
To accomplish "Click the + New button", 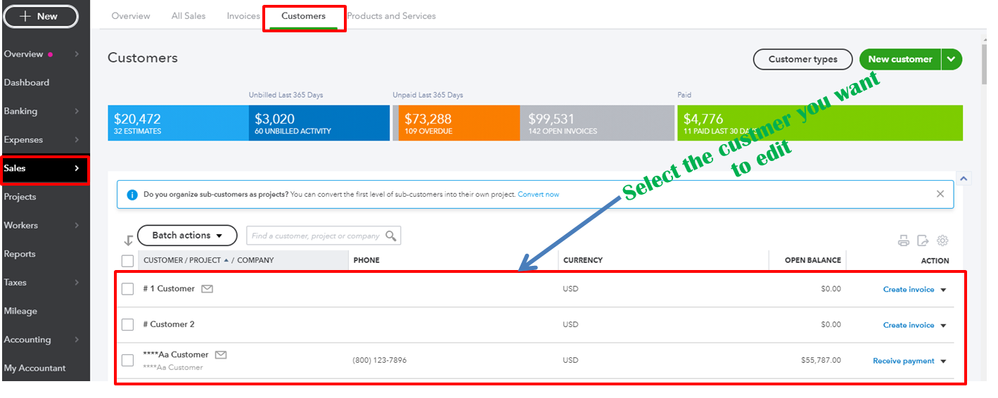I will coord(41,17).
